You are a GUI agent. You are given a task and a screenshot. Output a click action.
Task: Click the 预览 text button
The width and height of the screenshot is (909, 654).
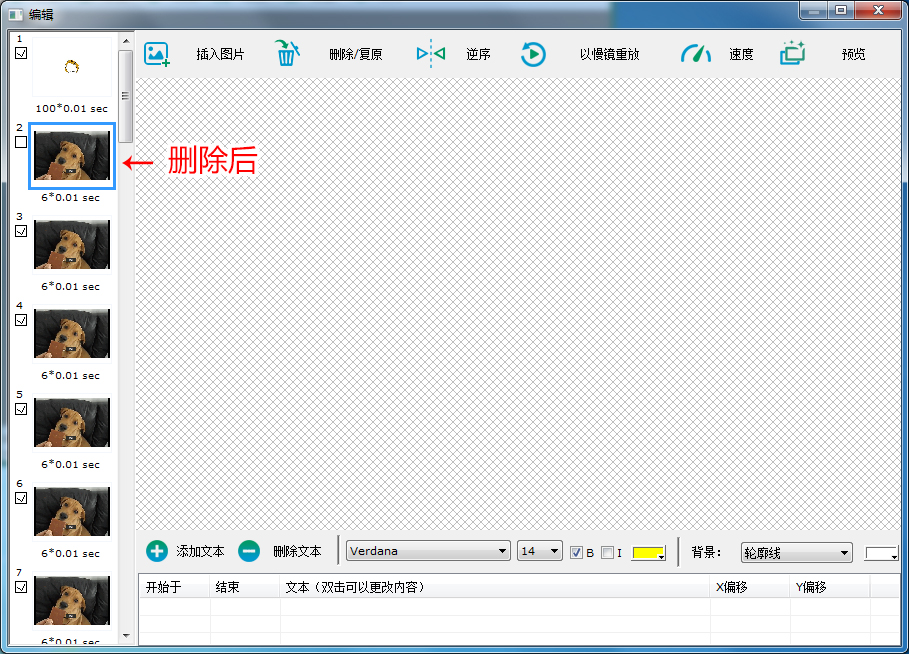pyautogui.click(x=853, y=54)
